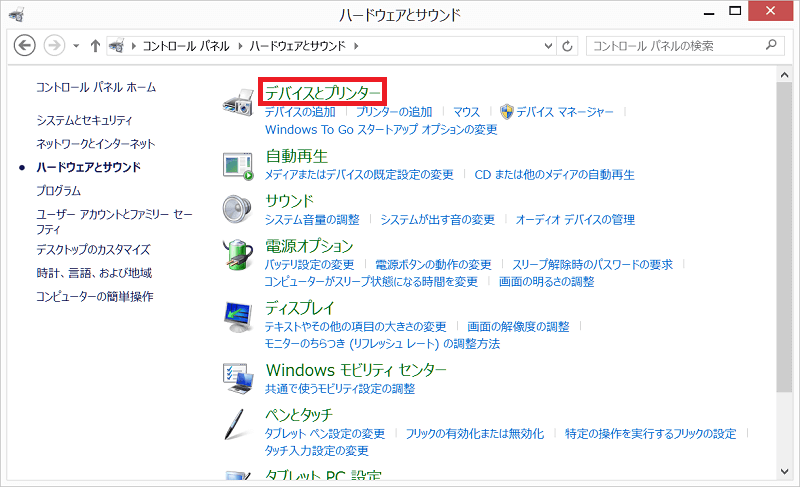The image size is (800, 487).
Task: Go back with the back arrow button
Action: (x=24, y=46)
